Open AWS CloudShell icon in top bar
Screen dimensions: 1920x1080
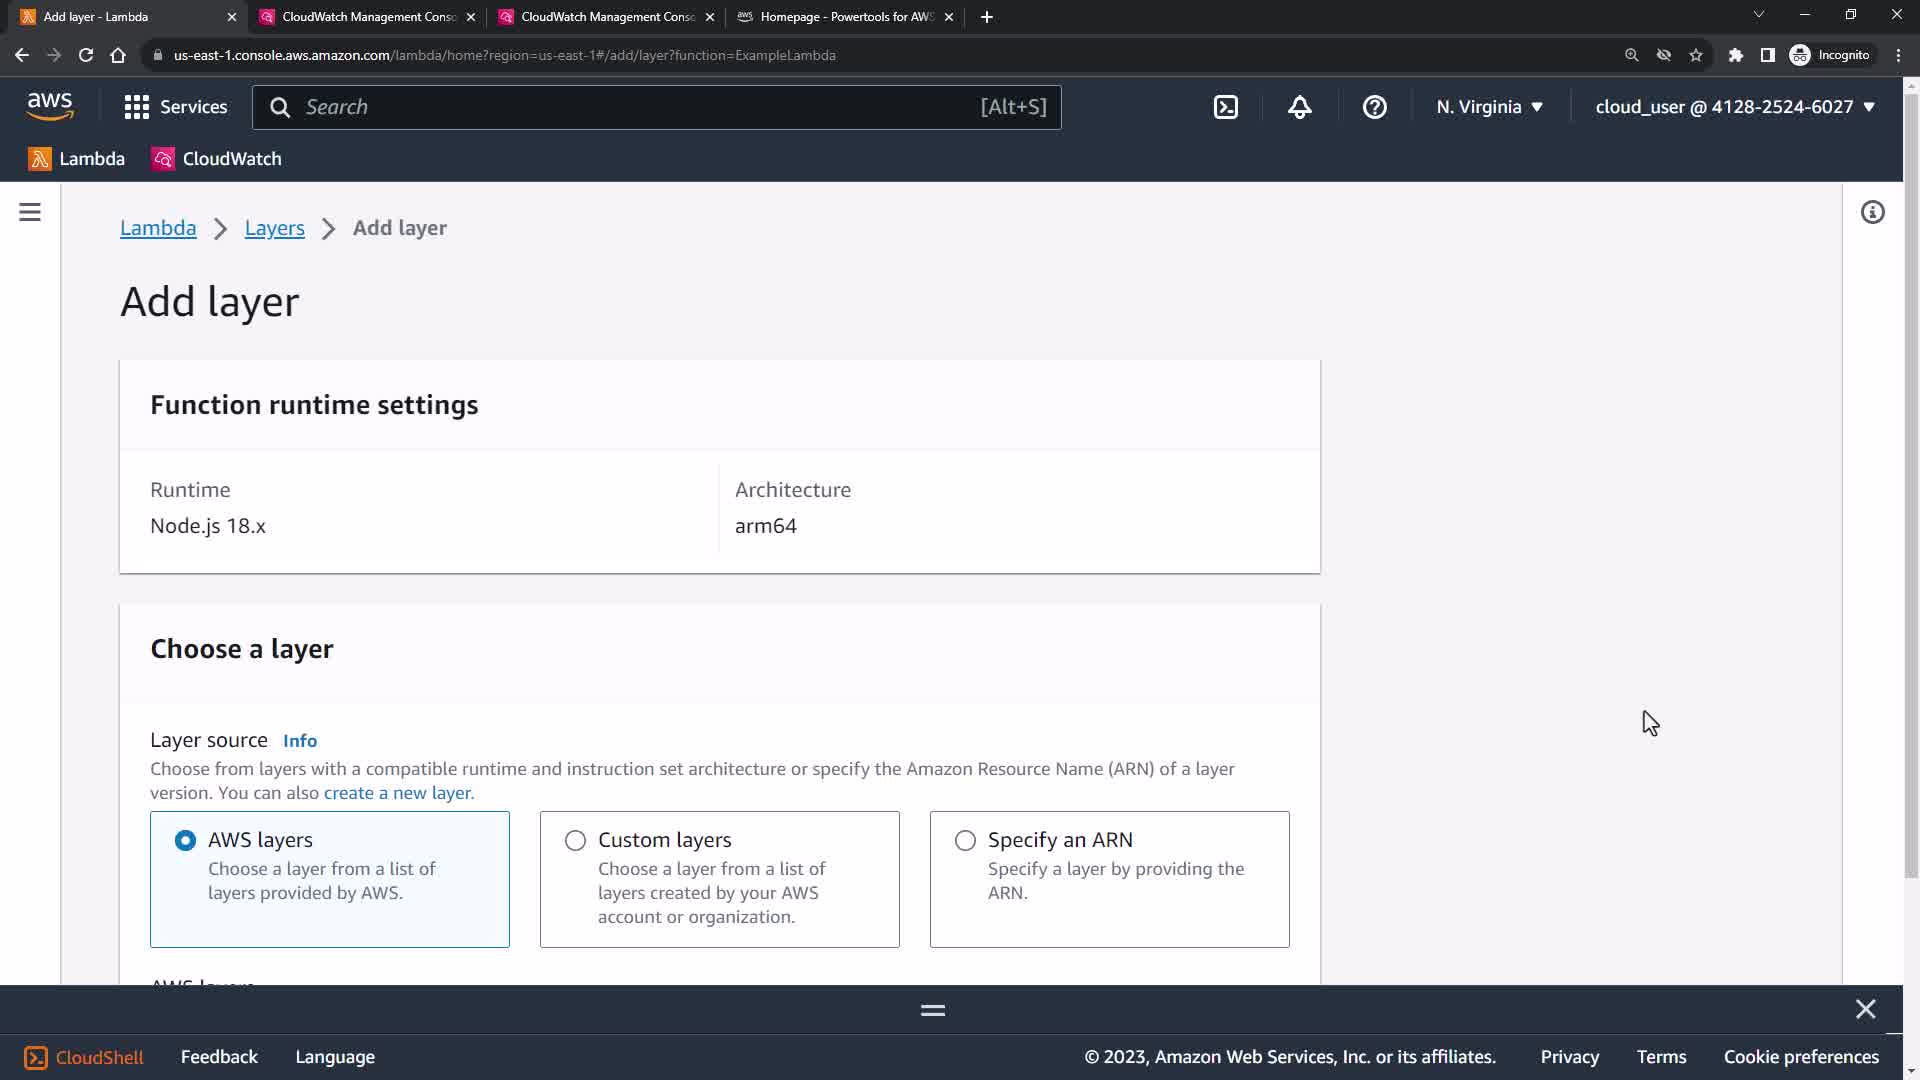point(1225,107)
